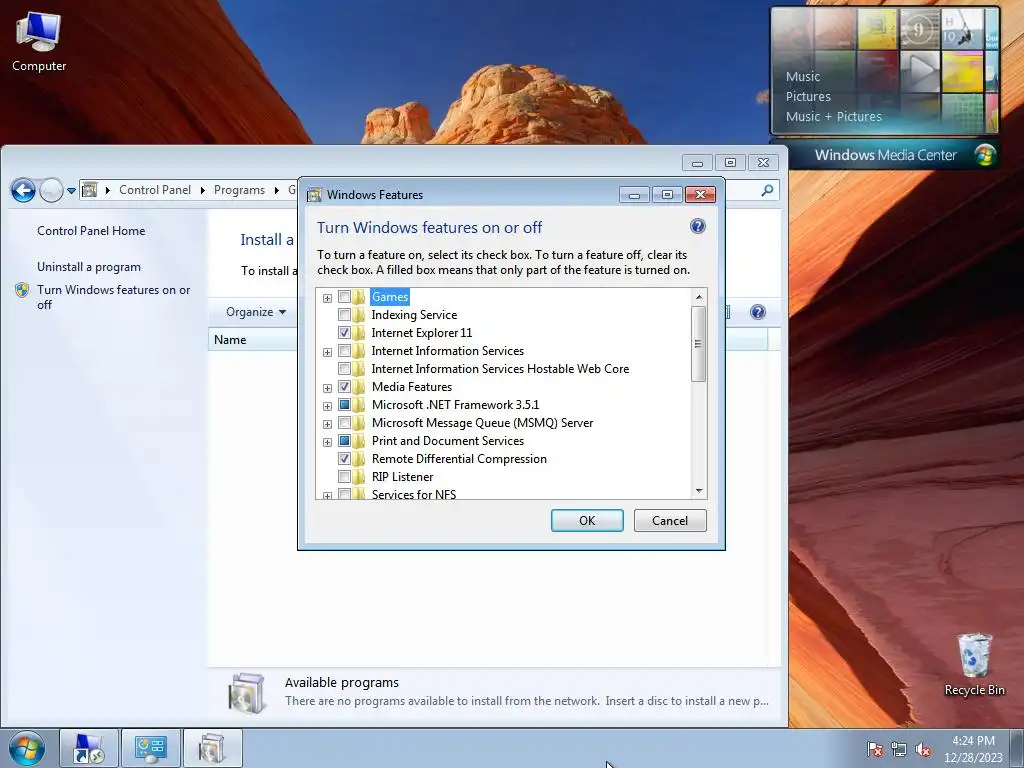Viewport: 1024px width, 768px height.
Task: Click Cancel in Windows Features
Action: pyautogui.click(x=670, y=520)
